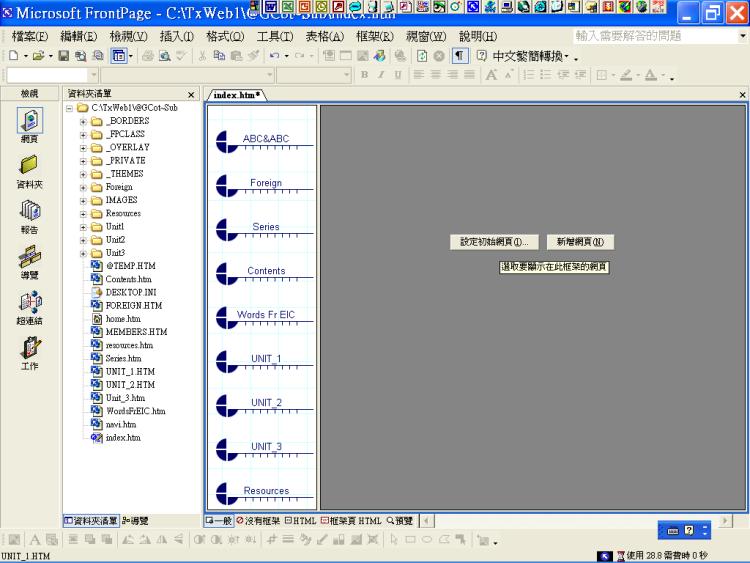Open the 導覽 (Navigation) view icon

(x=29, y=258)
